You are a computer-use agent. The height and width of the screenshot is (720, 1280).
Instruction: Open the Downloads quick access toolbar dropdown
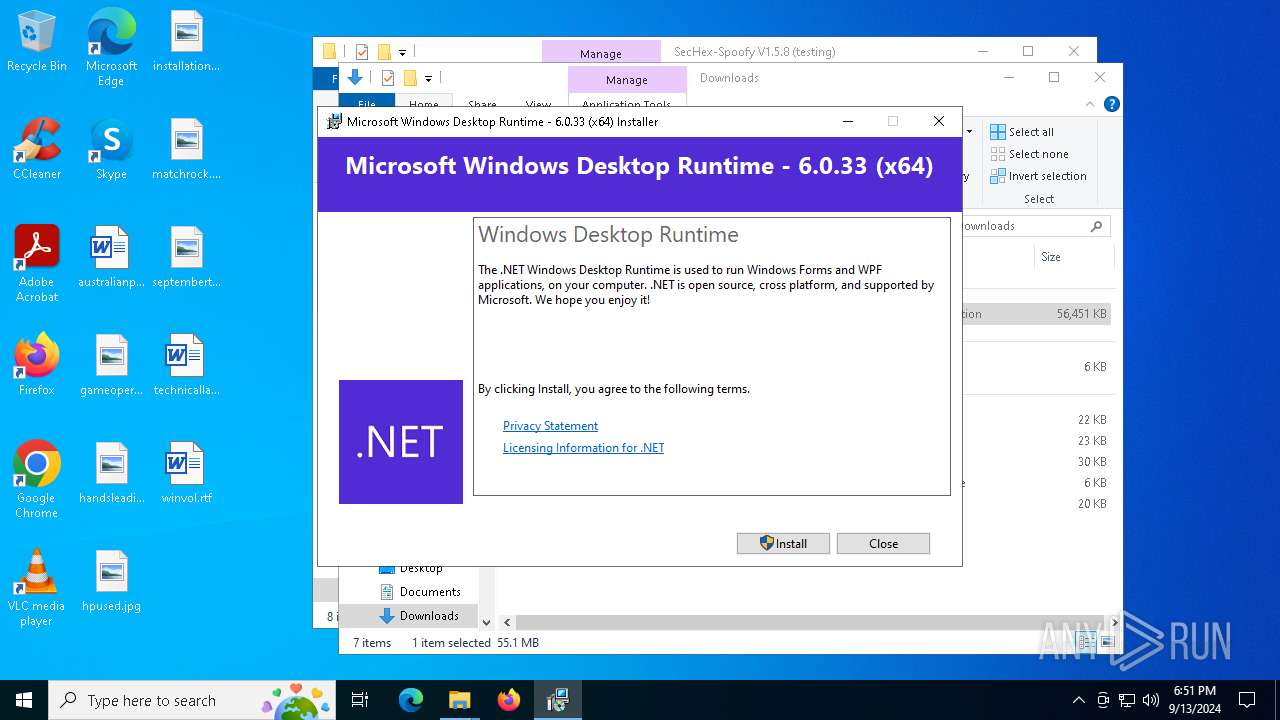pyautogui.click(x=428, y=78)
